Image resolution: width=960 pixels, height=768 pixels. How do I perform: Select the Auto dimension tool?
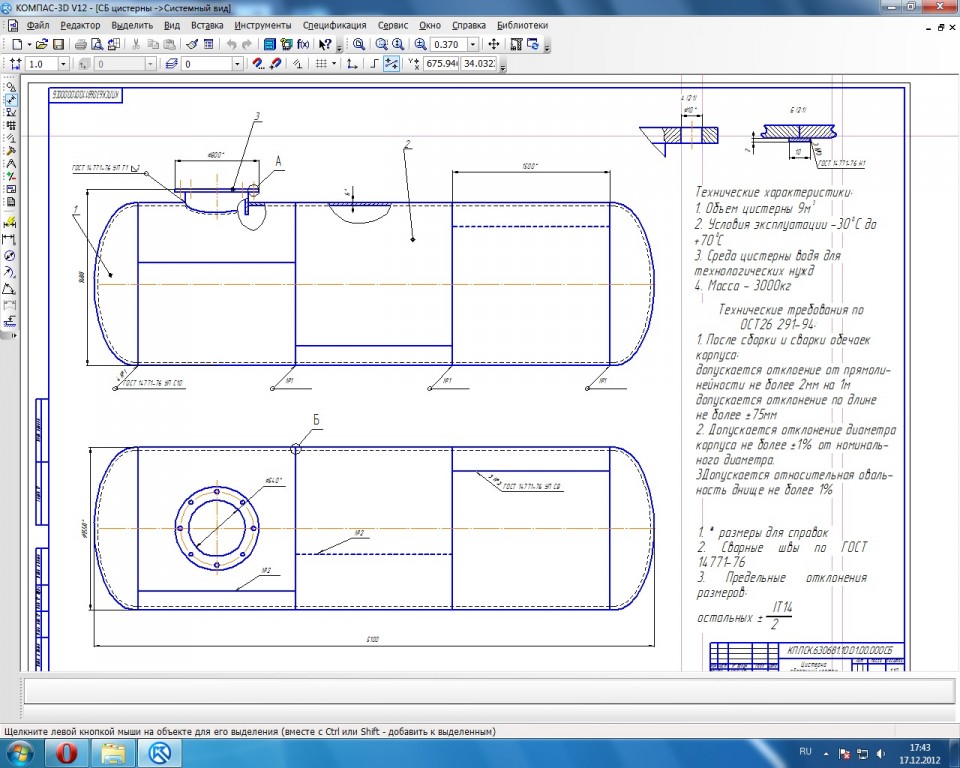click(x=10, y=222)
